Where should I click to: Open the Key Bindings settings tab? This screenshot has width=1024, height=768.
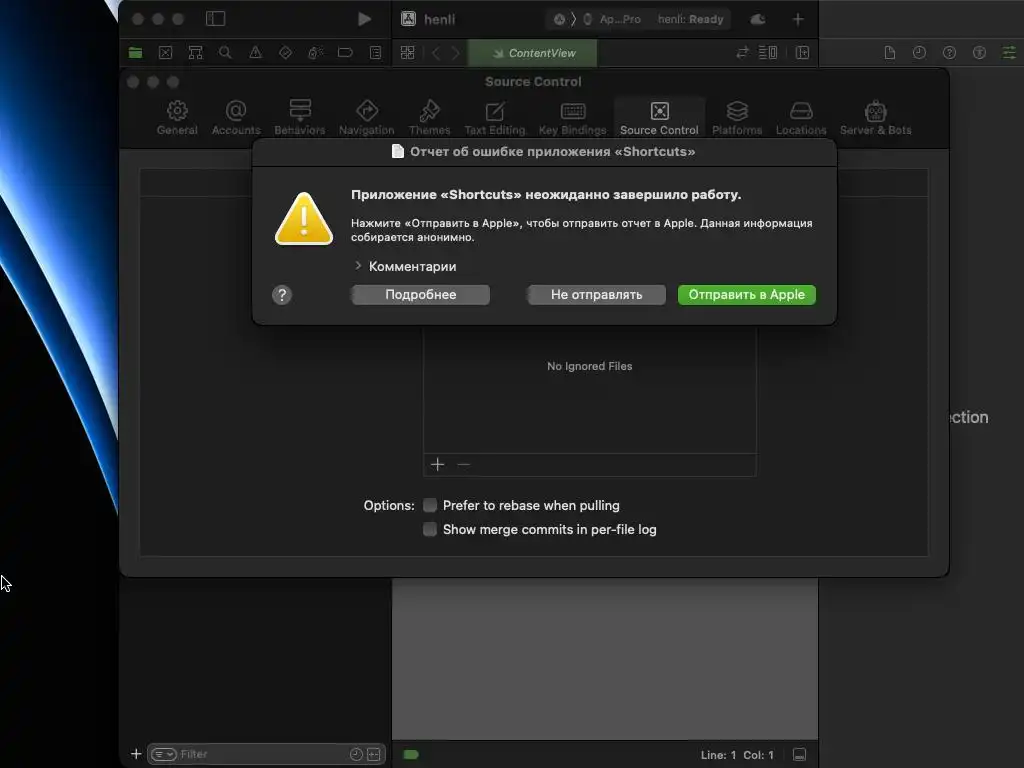(x=573, y=118)
